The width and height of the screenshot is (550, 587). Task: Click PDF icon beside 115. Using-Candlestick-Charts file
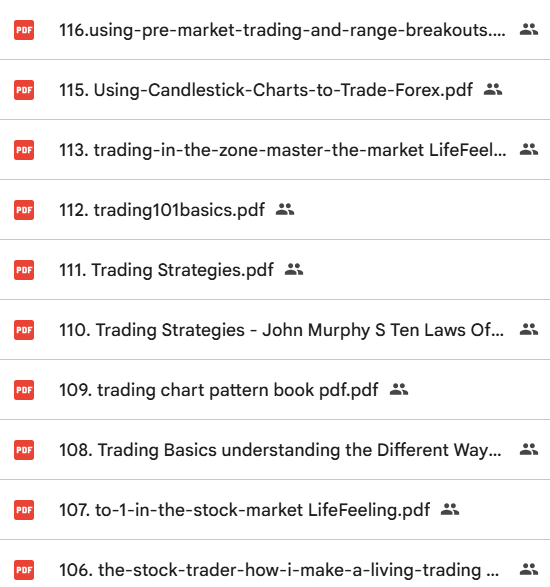[24, 90]
